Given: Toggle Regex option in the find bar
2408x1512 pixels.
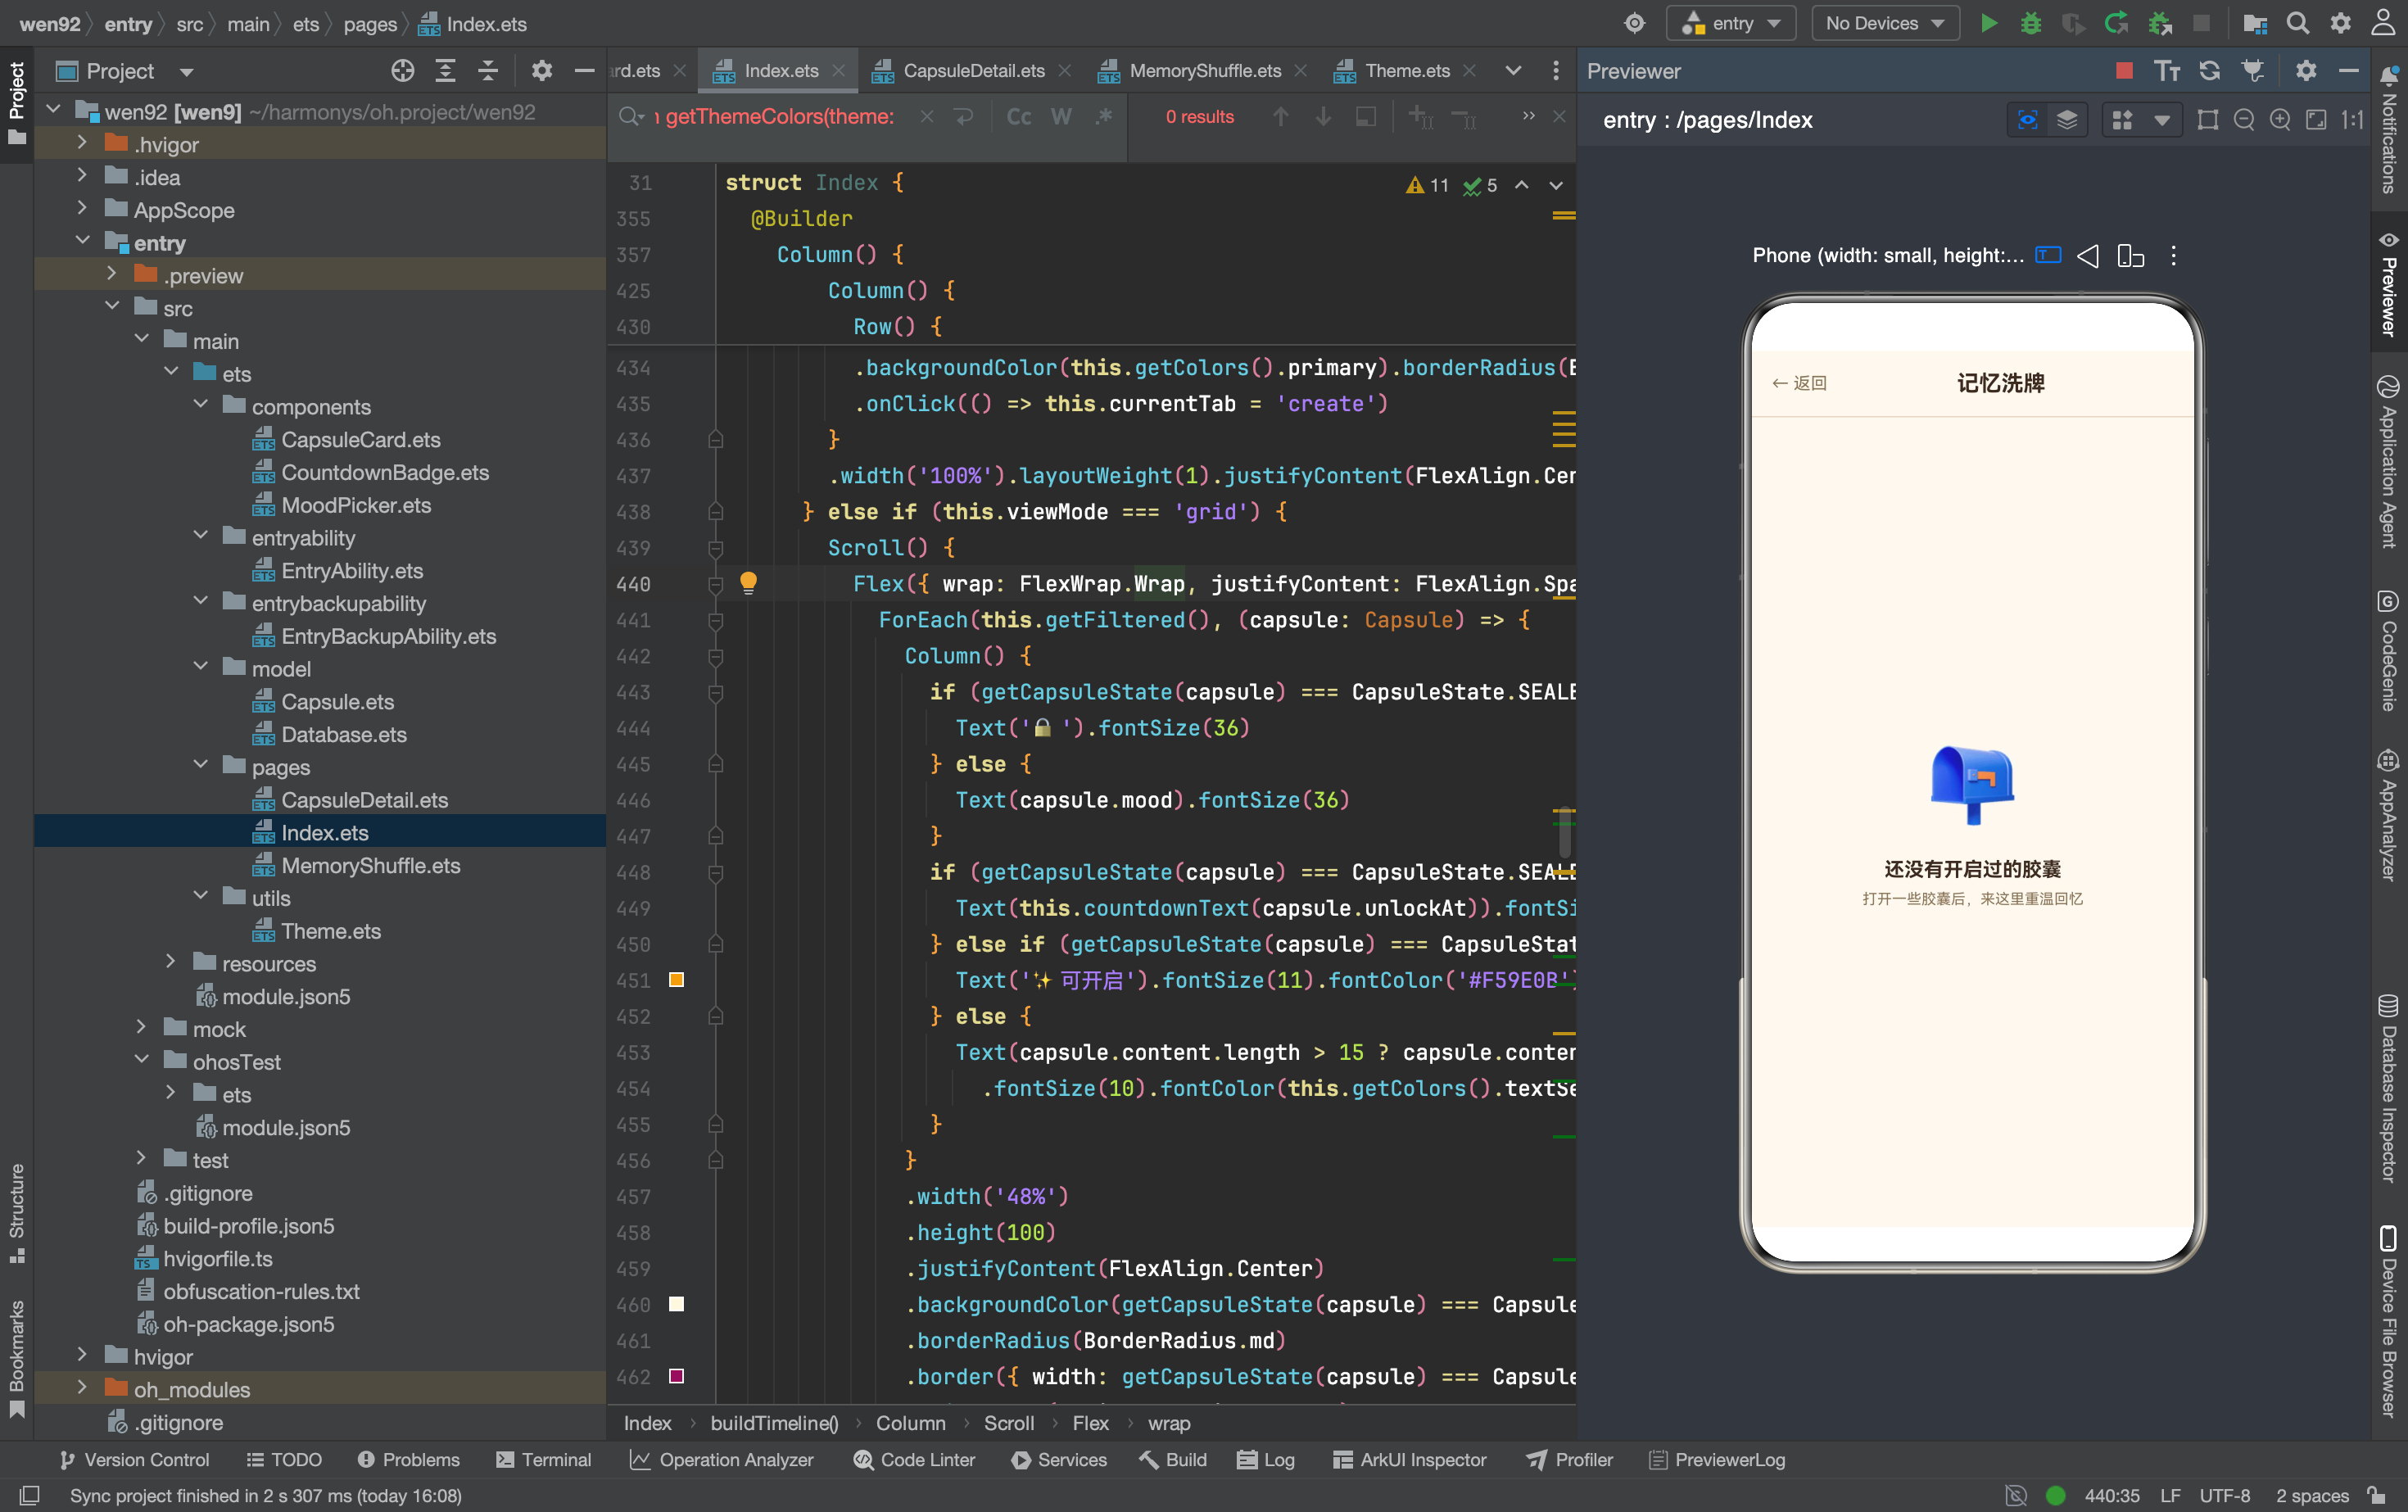Looking at the screenshot, I should 1104,117.
